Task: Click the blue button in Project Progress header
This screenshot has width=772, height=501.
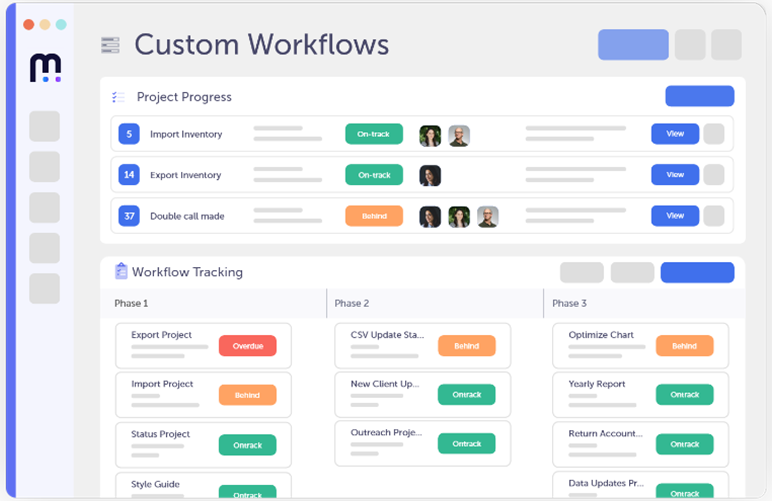Action: [x=699, y=96]
